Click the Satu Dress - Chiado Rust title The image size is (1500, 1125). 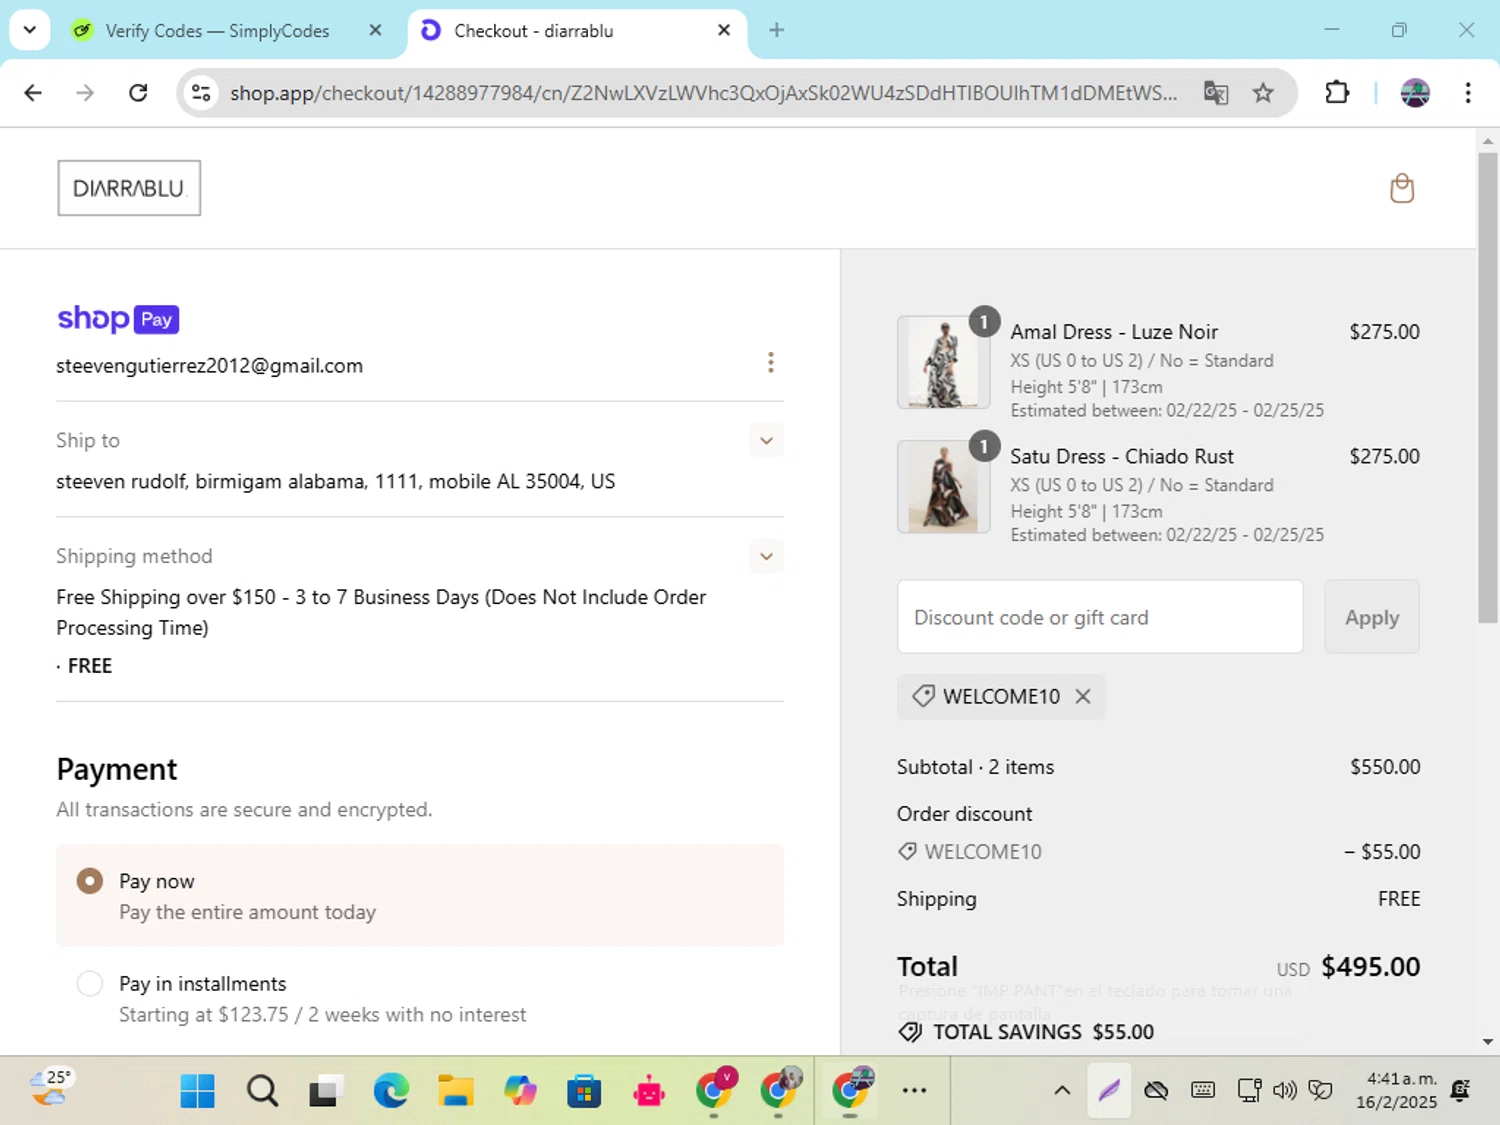[x=1122, y=456]
